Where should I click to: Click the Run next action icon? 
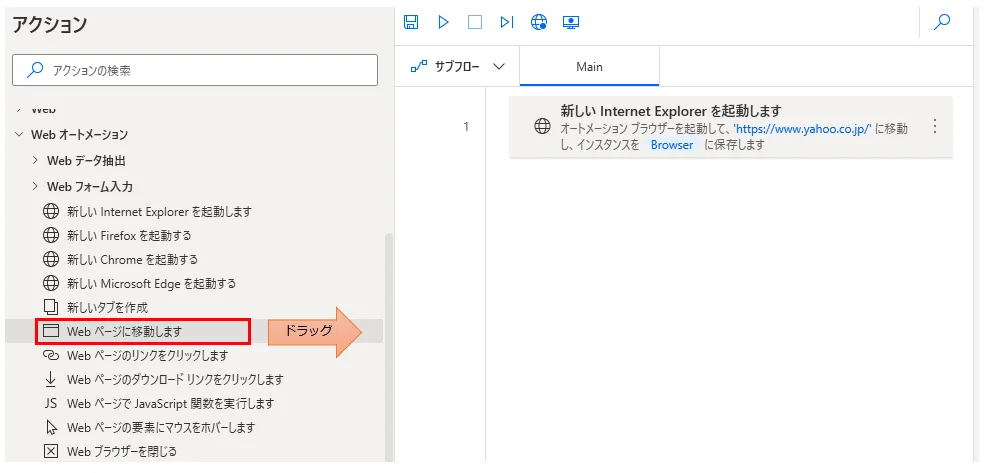point(507,22)
